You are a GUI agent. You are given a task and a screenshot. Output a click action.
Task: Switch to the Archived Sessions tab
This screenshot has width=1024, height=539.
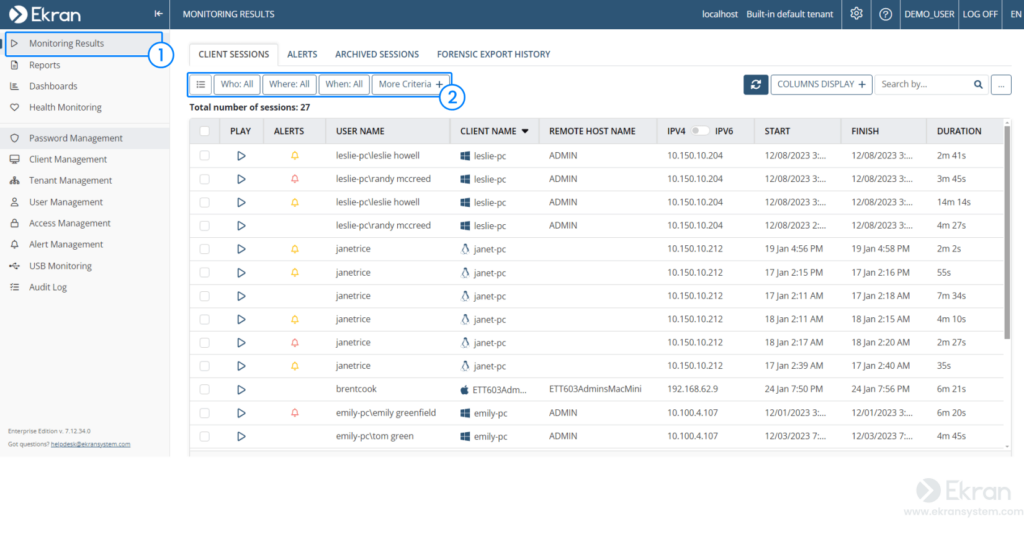(376, 54)
